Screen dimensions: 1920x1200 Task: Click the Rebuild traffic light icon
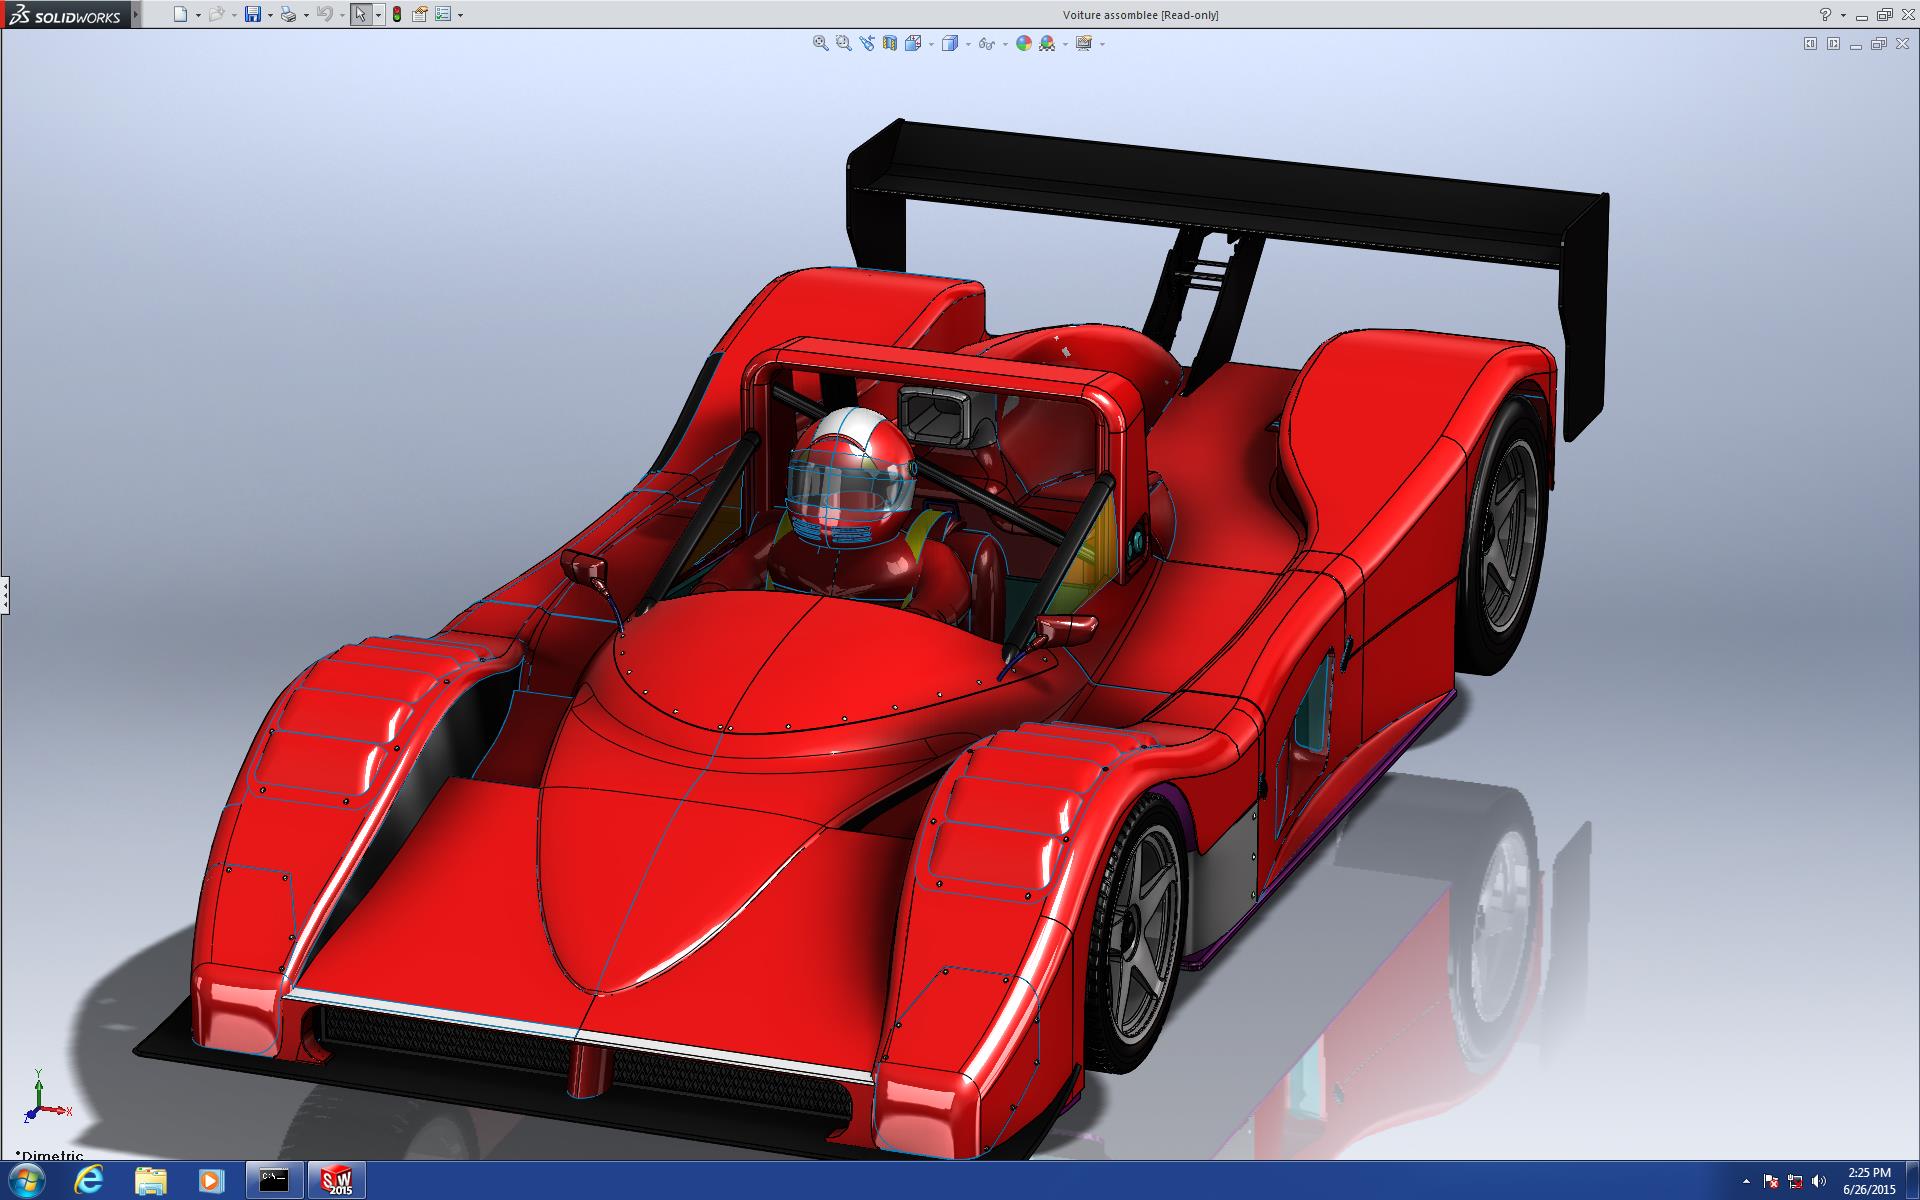coord(397,14)
